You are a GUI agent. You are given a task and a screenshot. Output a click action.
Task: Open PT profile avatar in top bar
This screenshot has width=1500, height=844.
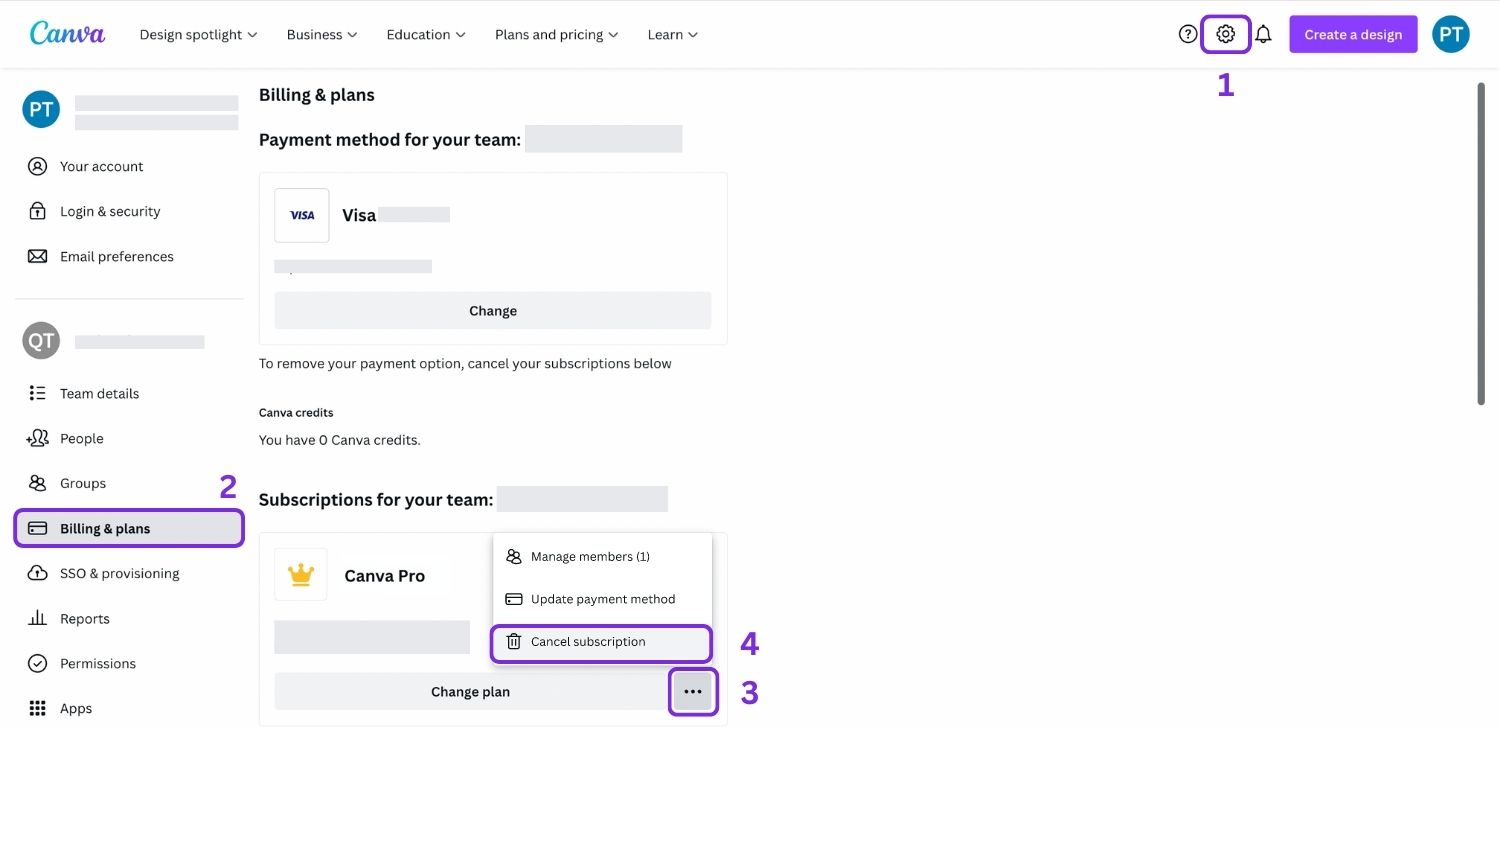click(1451, 34)
